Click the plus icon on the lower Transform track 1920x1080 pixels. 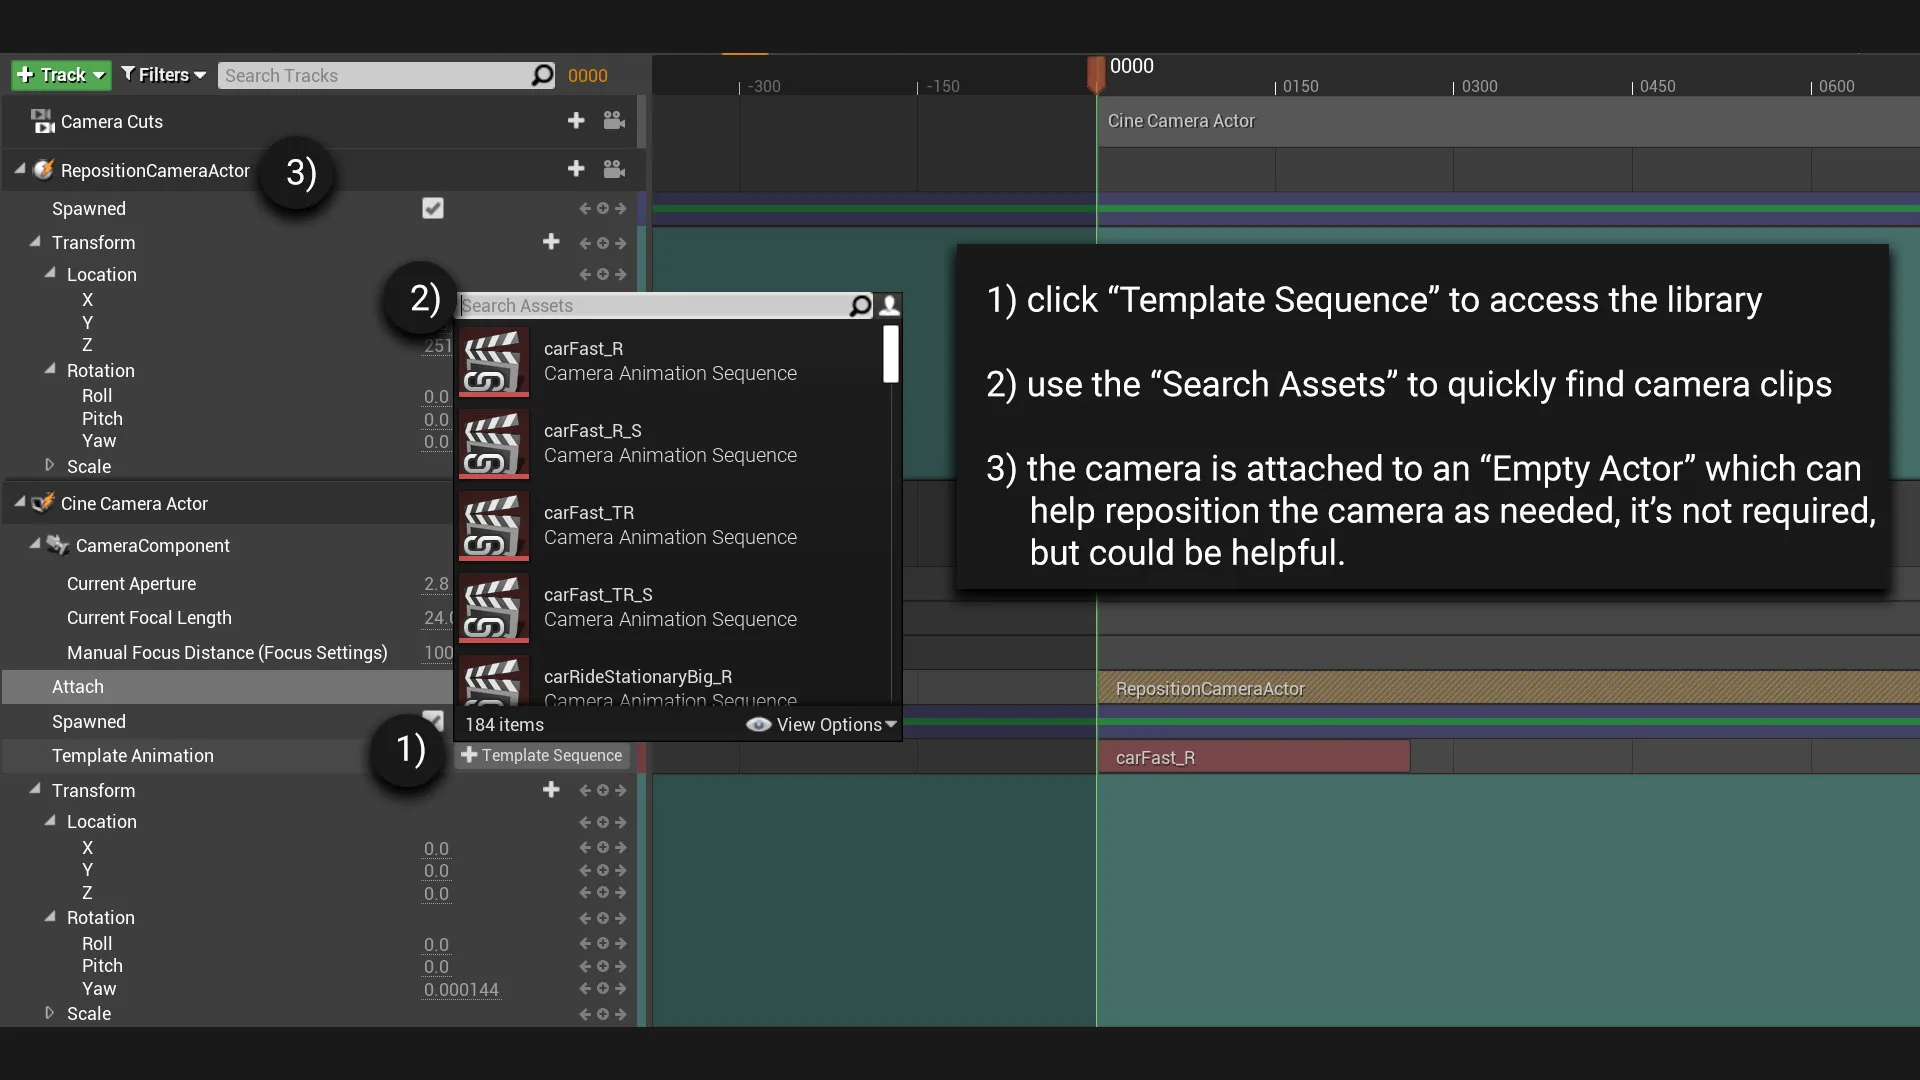click(551, 790)
